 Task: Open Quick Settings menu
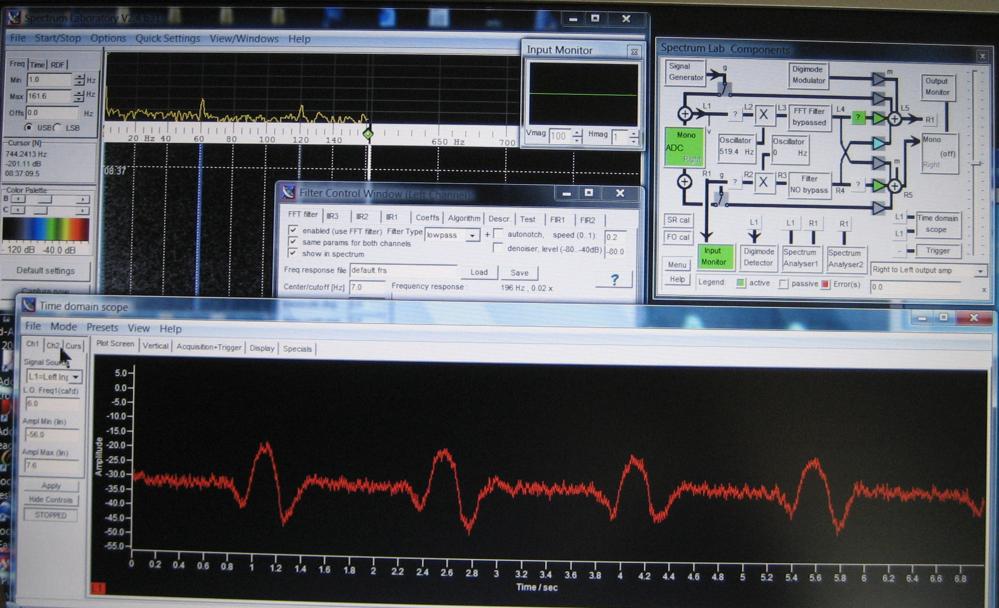click(168, 38)
